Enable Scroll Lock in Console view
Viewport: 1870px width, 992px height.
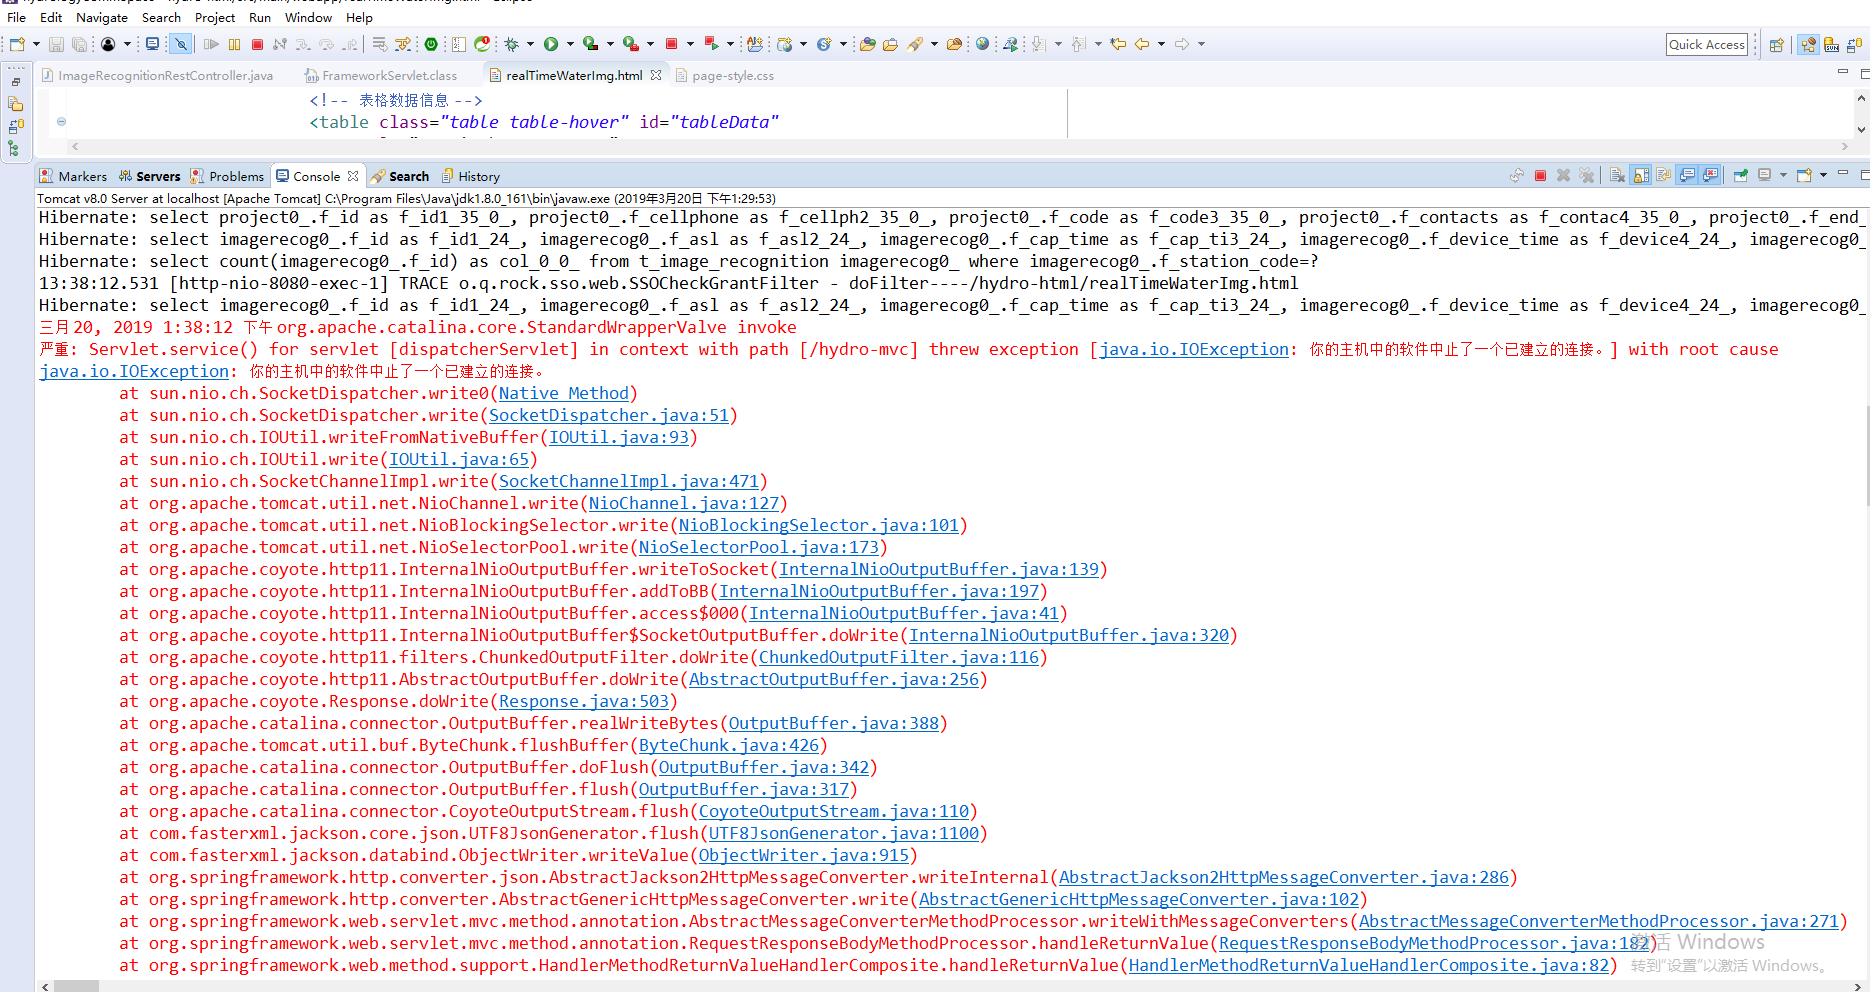[x=1640, y=175]
